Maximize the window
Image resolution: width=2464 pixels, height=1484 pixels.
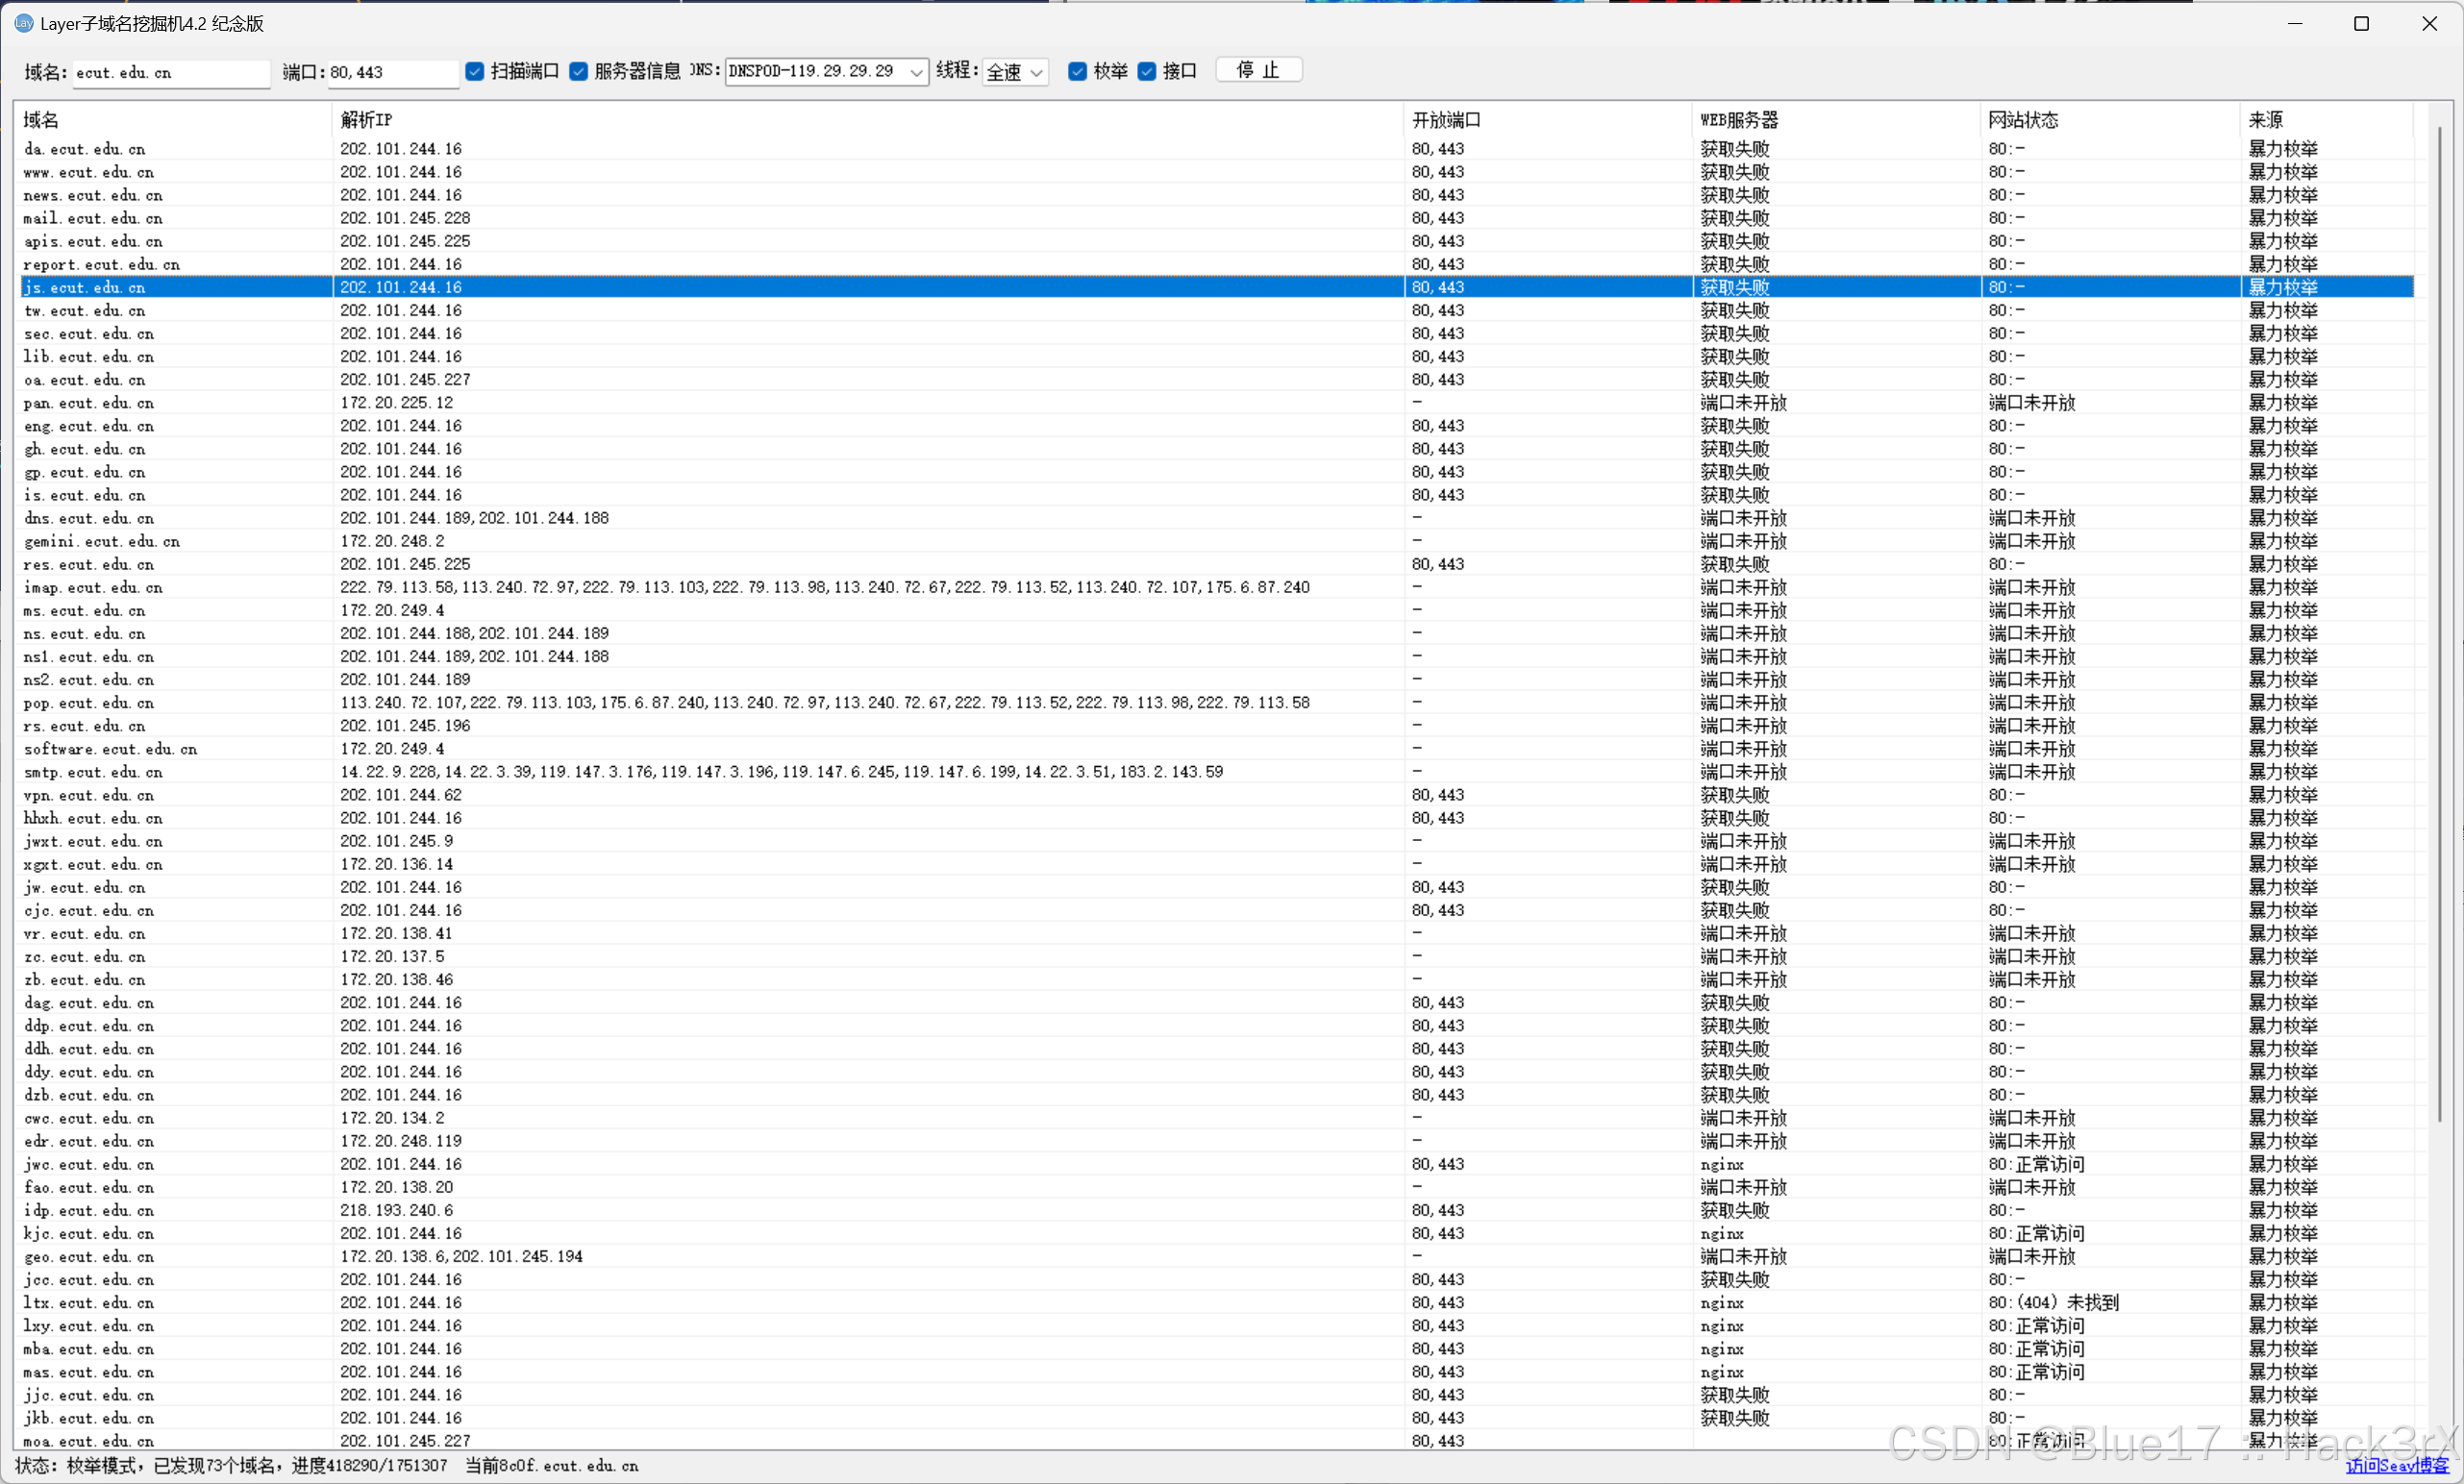pyautogui.click(x=2361, y=23)
